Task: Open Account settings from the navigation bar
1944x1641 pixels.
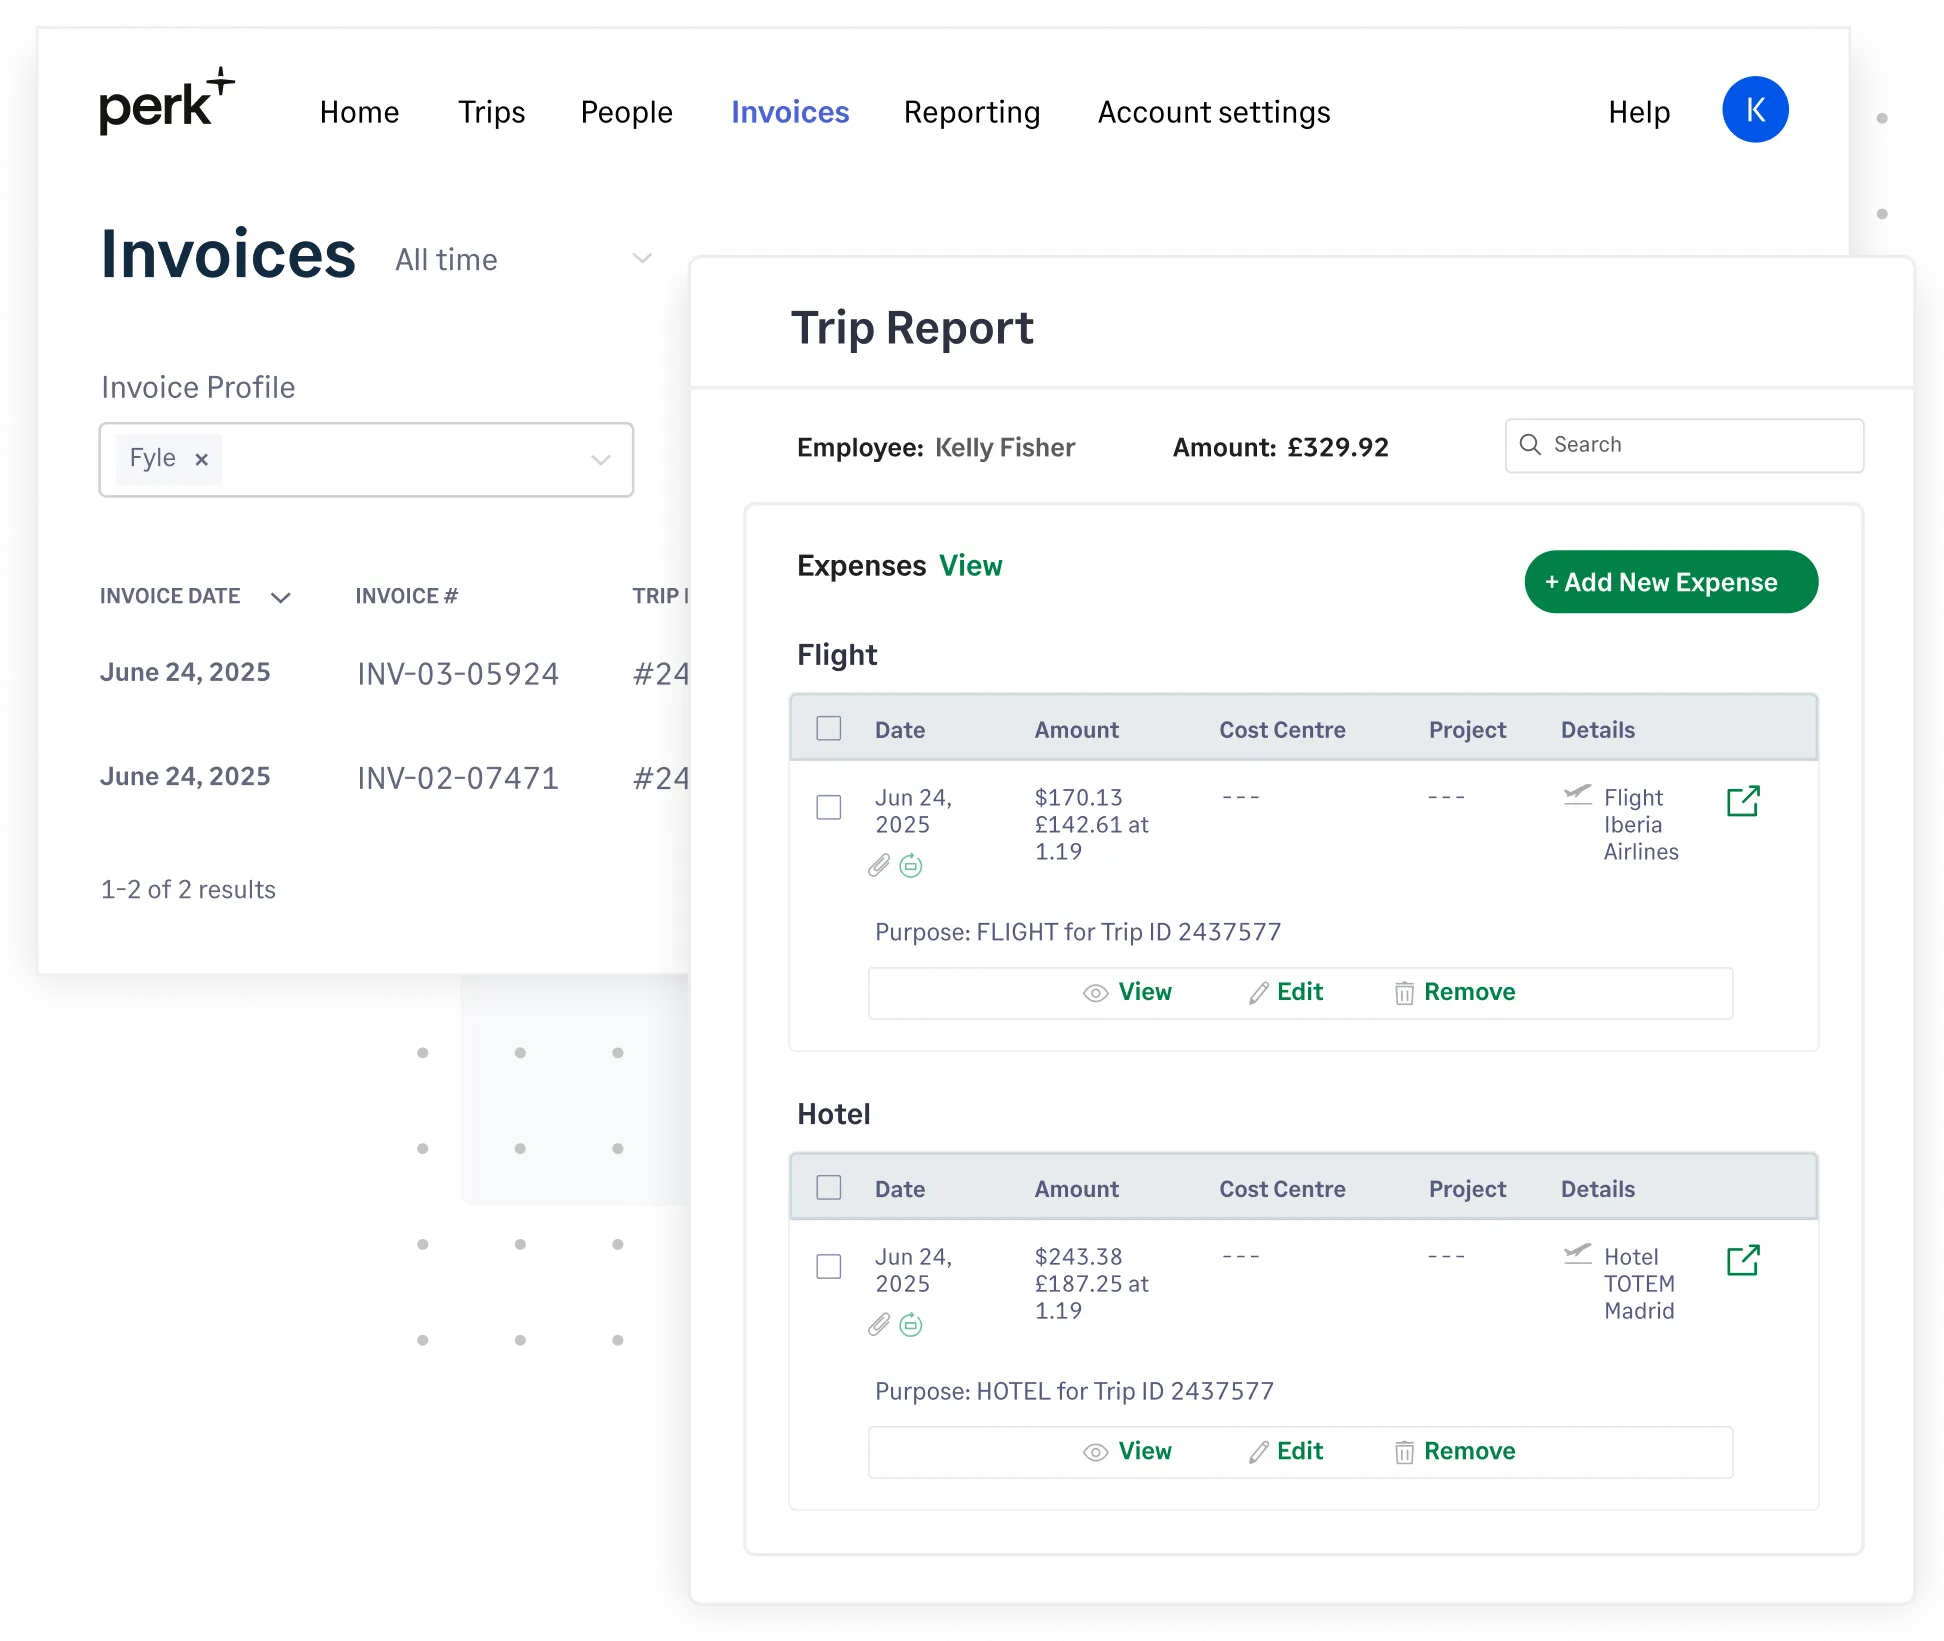Action: (1213, 112)
